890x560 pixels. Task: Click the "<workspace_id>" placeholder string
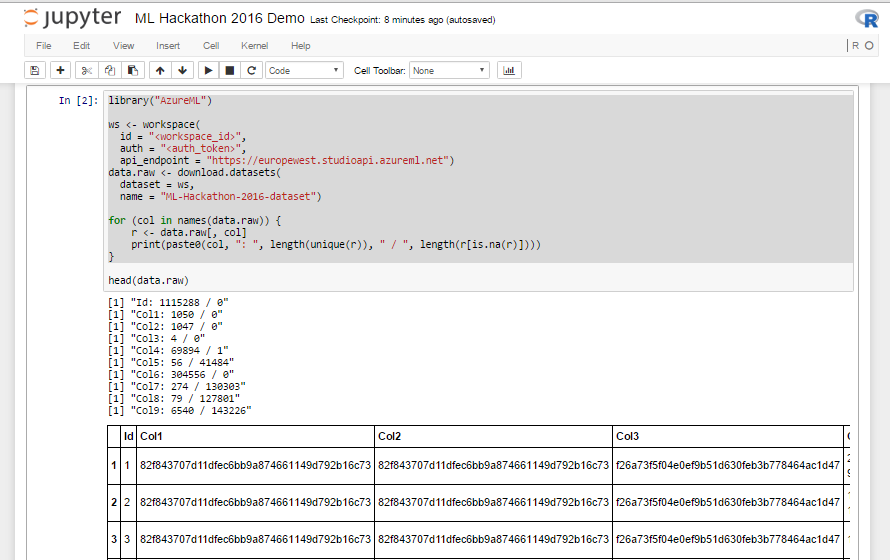pyautogui.click(x=195, y=137)
